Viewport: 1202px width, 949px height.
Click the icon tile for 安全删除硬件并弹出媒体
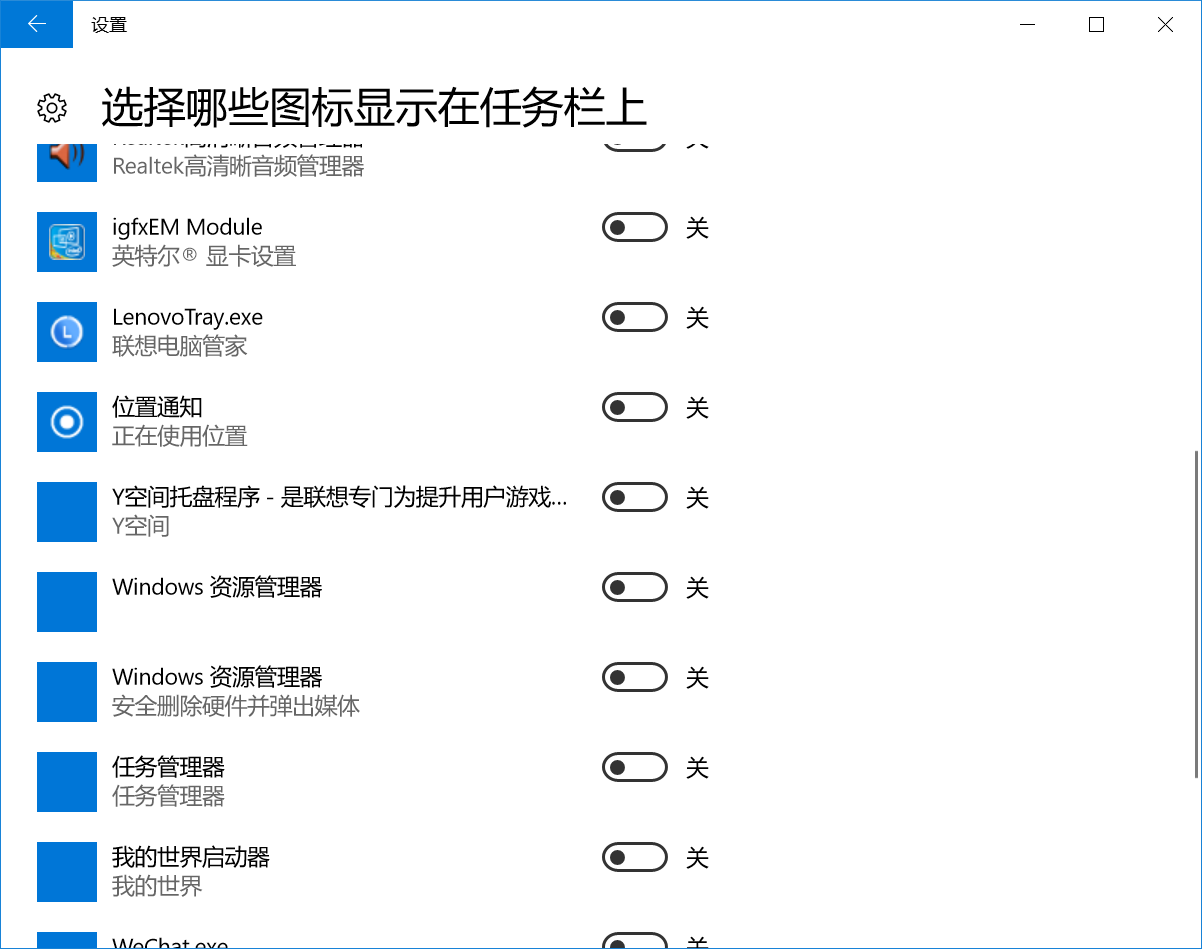tap(67, 692)
